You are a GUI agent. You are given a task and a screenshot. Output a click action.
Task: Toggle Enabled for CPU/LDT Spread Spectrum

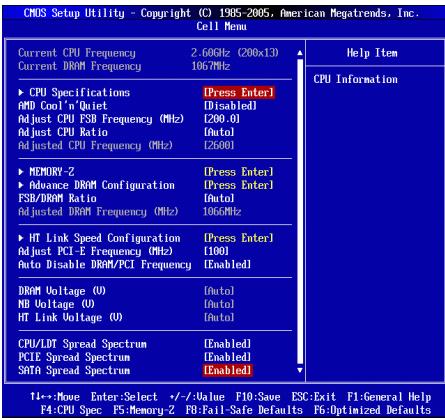click(x=227, y=344)
